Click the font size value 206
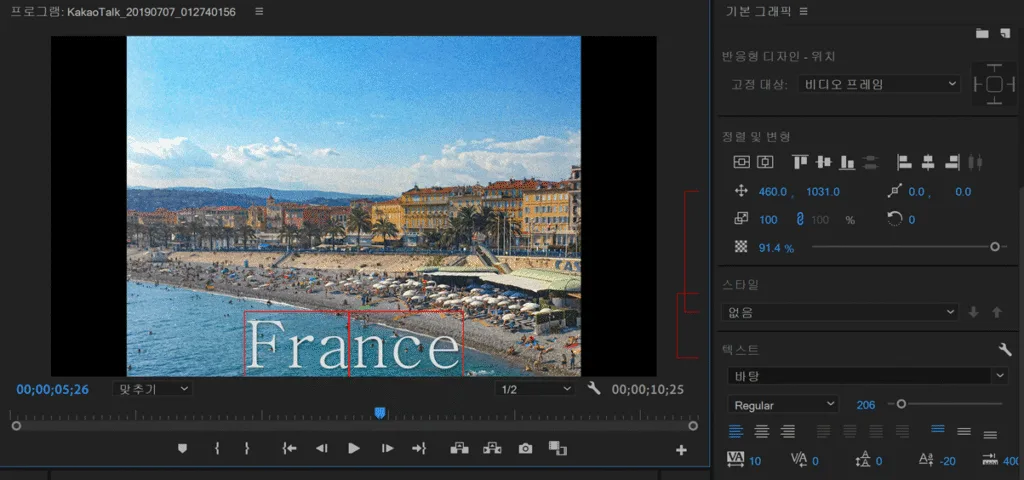The image size is (1024, 480). click(x=865, y=406)
